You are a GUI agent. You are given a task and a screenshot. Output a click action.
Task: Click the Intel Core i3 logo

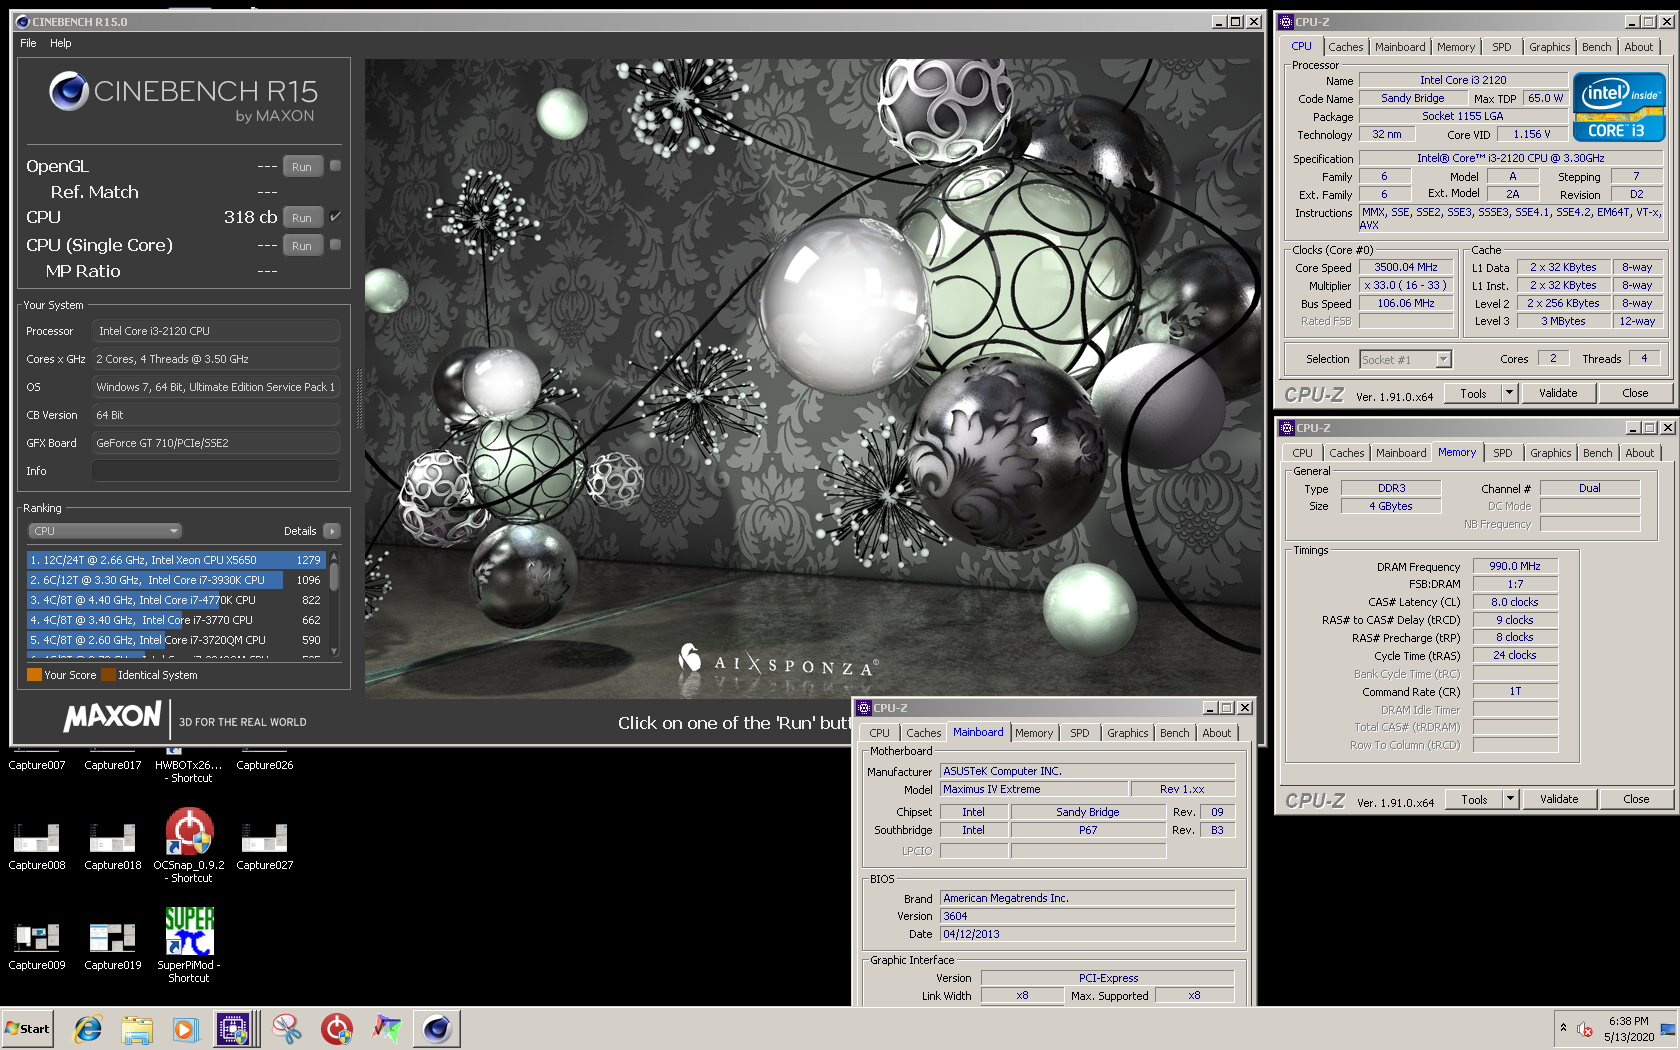(1618, 106)
